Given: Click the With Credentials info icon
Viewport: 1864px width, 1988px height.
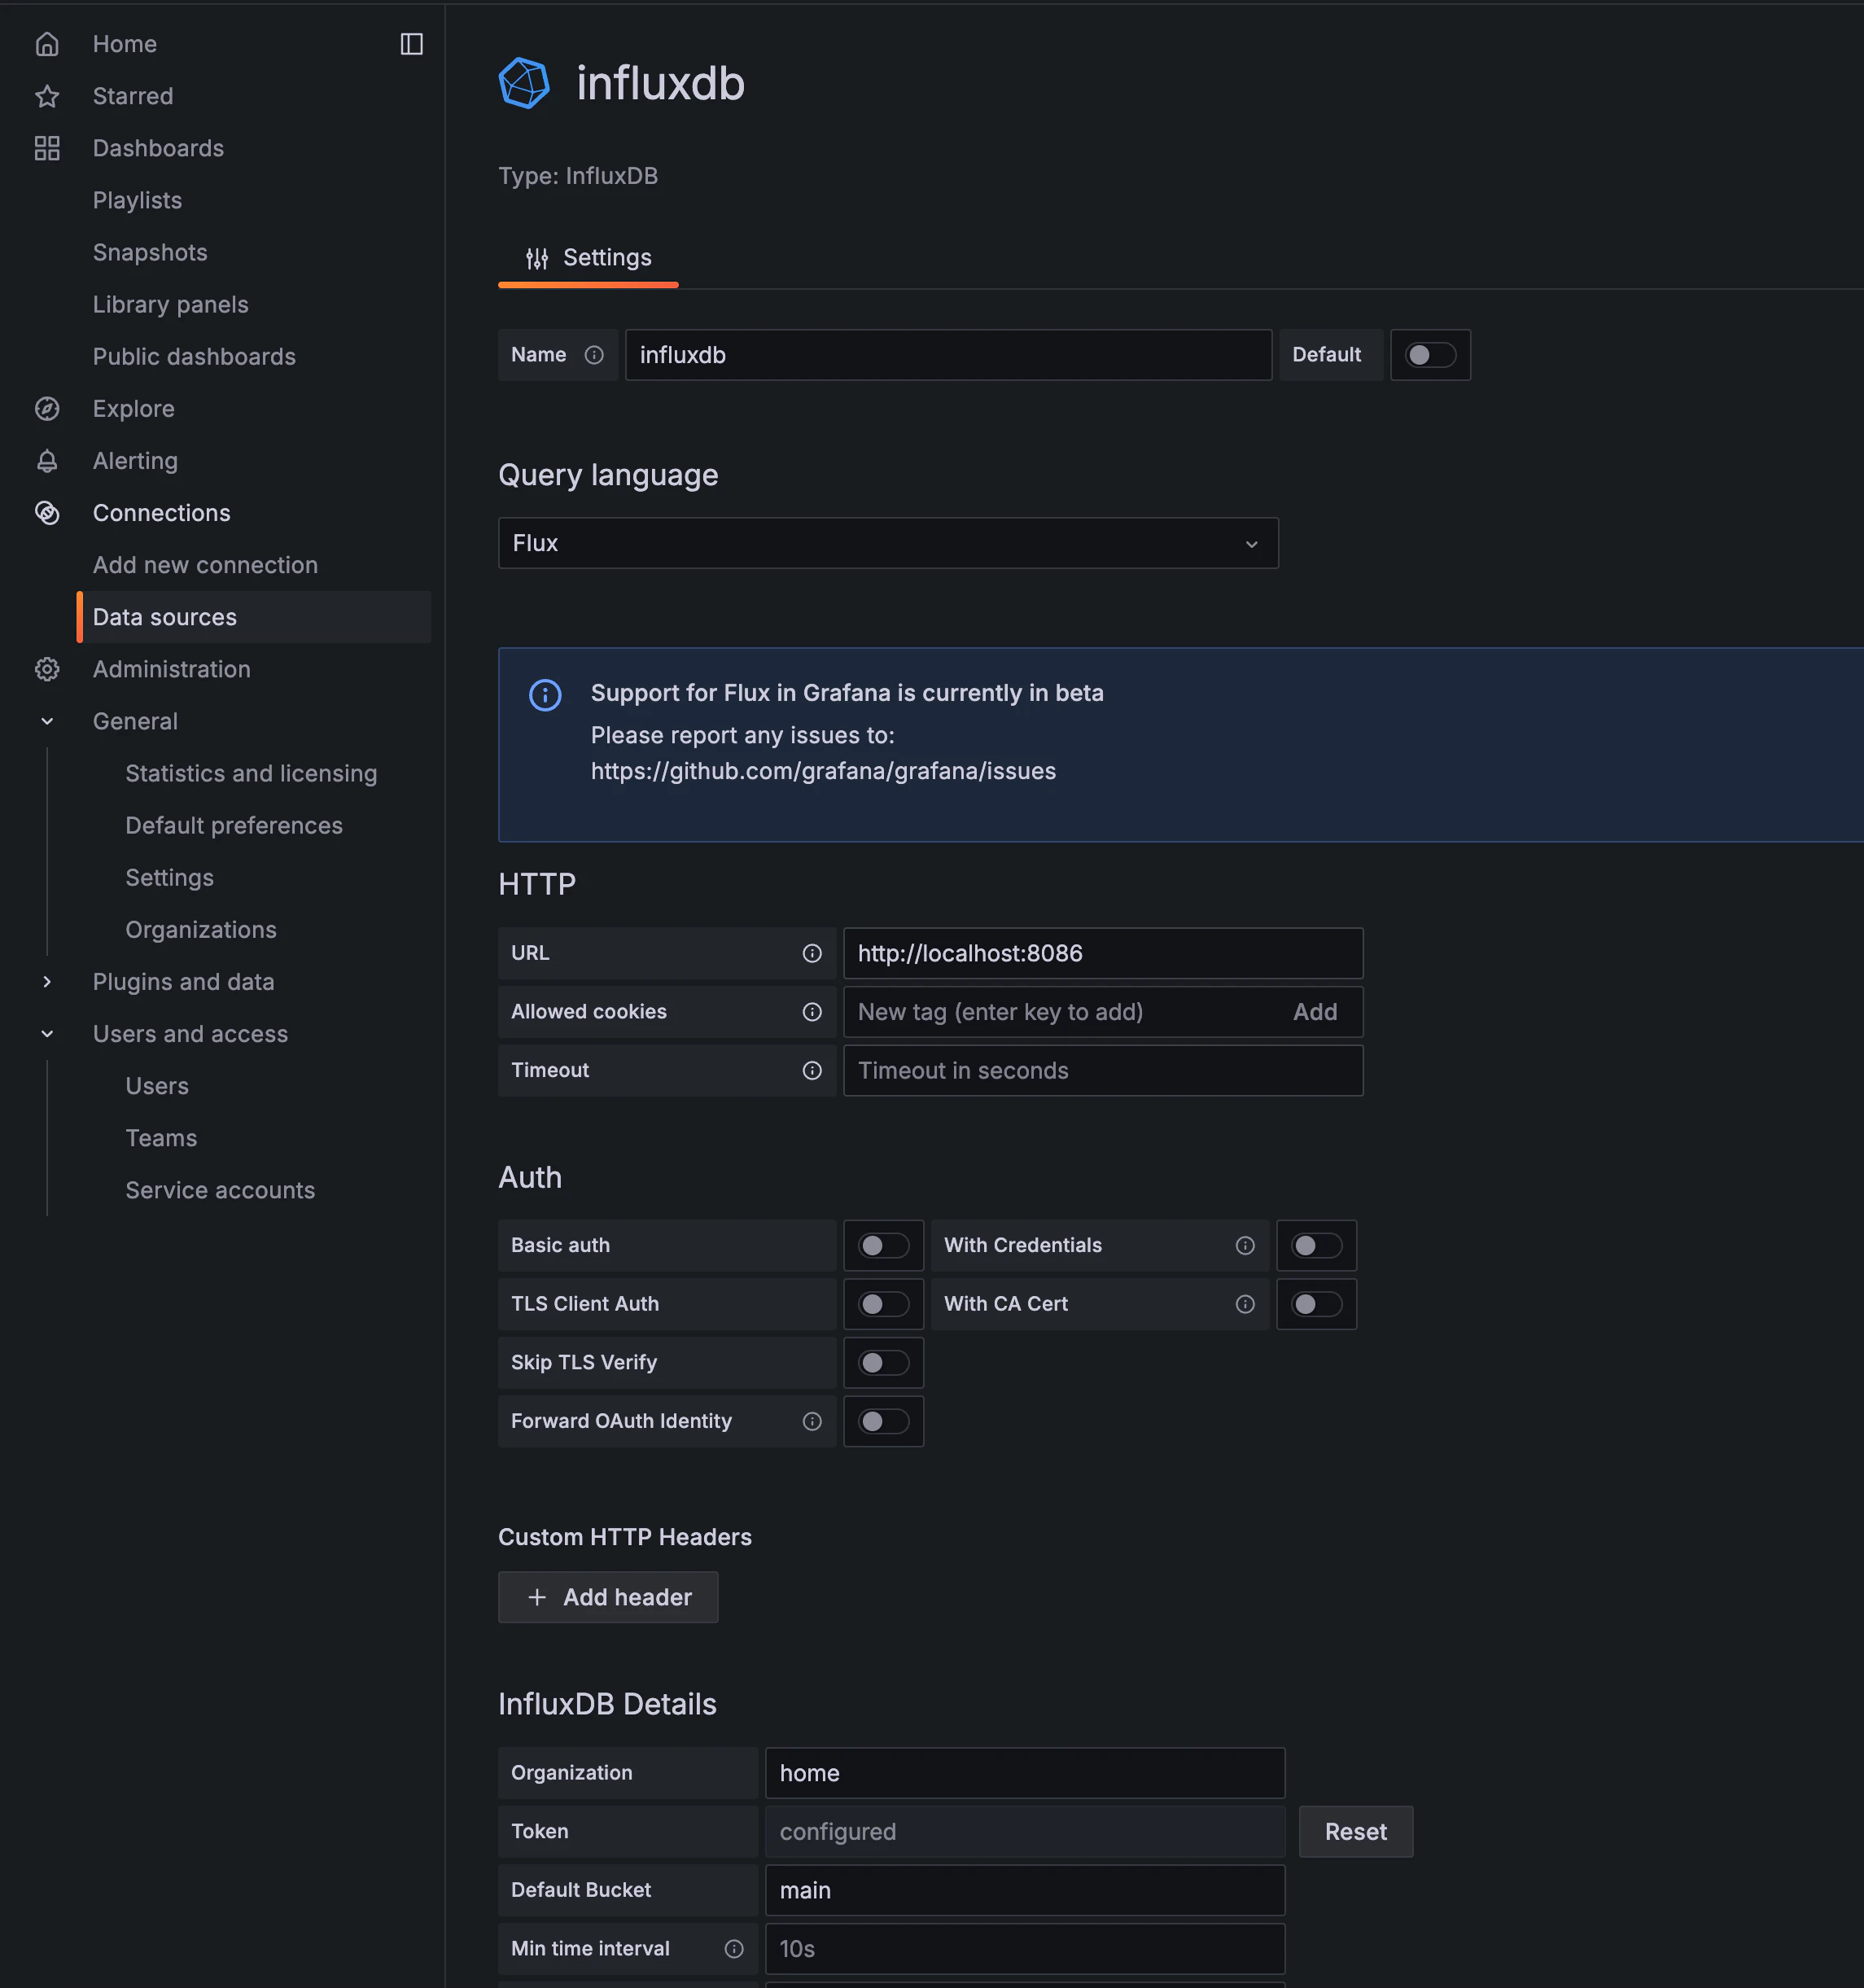Looking at the screenshot, I should 1245,1245.
